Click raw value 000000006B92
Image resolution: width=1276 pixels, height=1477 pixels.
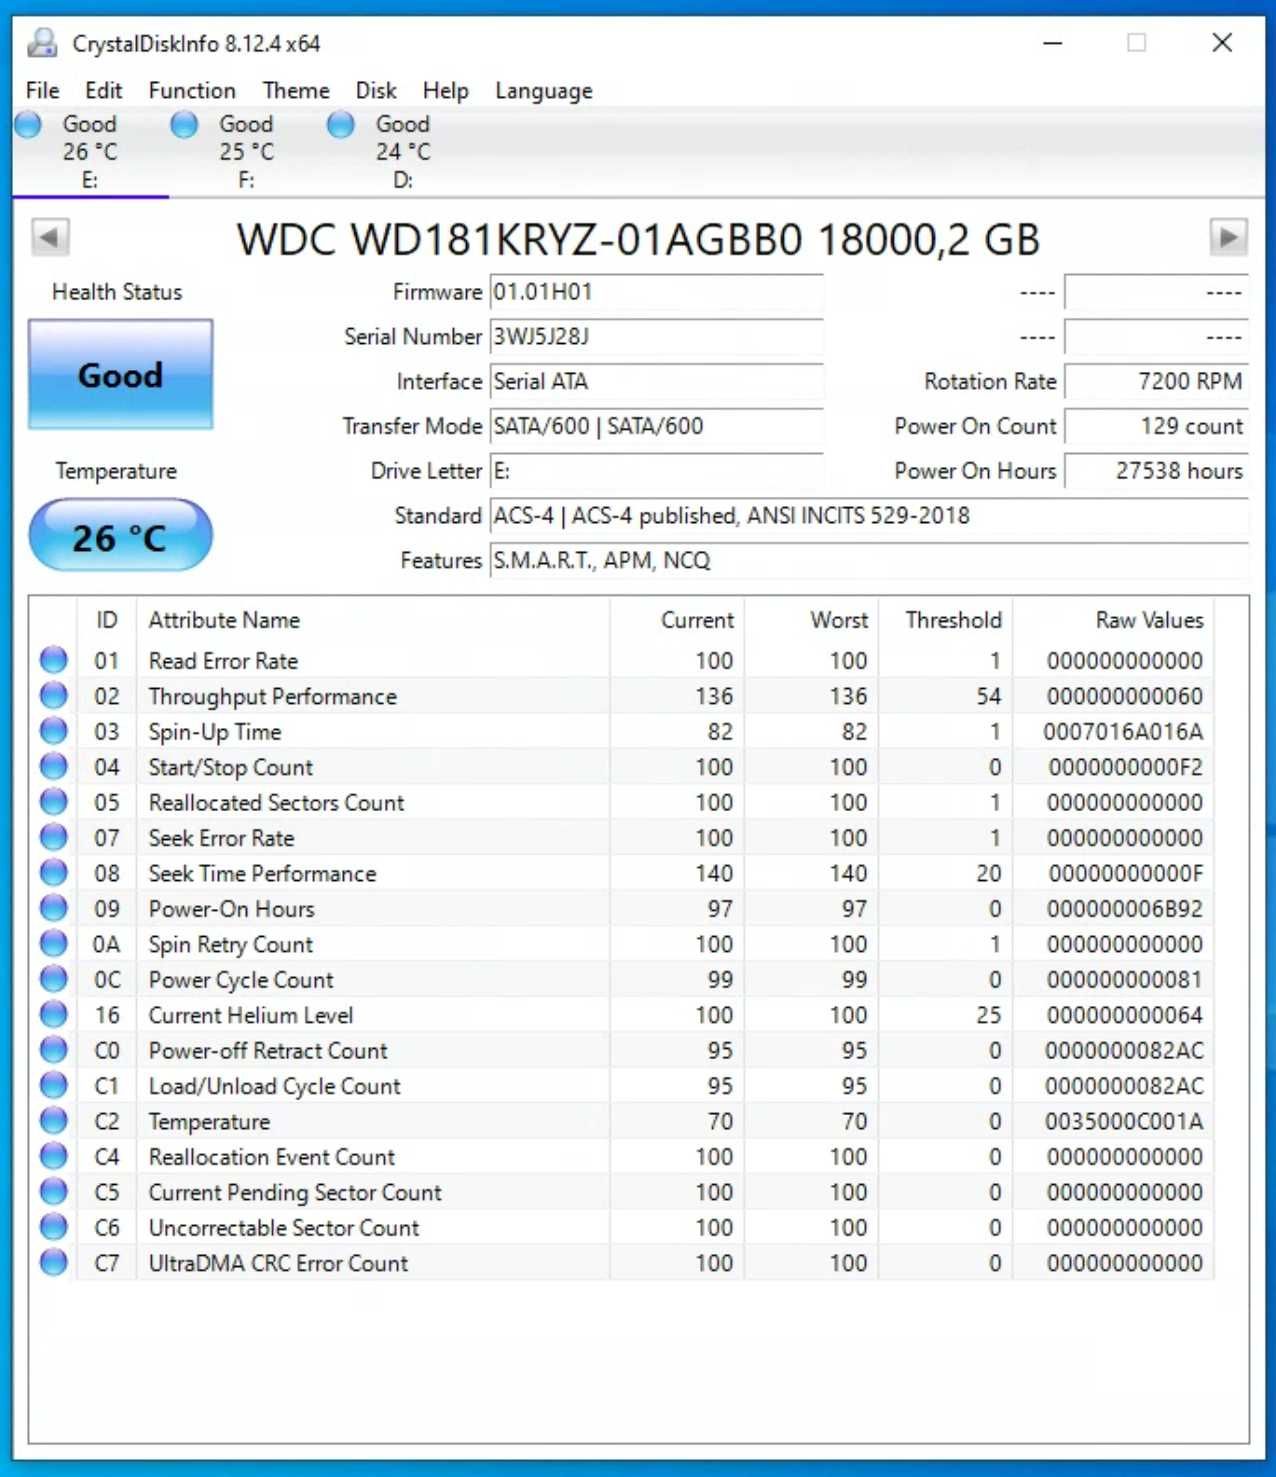click(1125, 909)
